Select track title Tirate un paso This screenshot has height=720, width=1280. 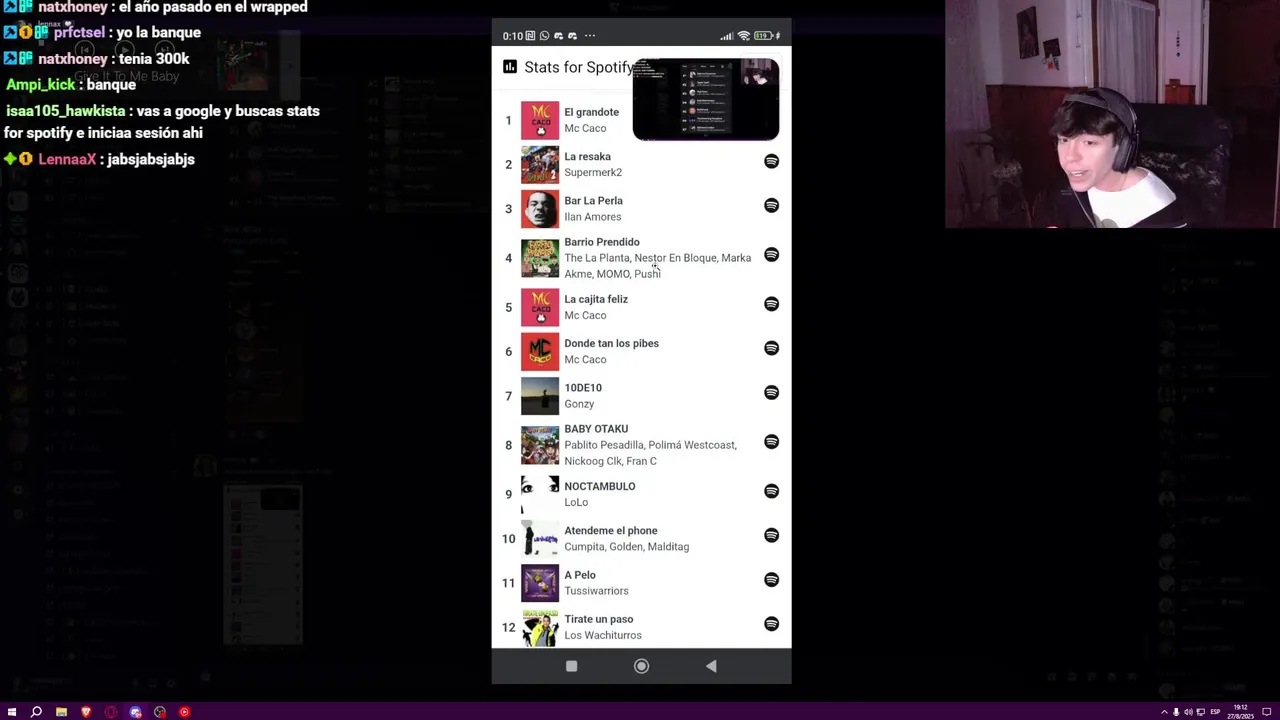coord(599,619)
